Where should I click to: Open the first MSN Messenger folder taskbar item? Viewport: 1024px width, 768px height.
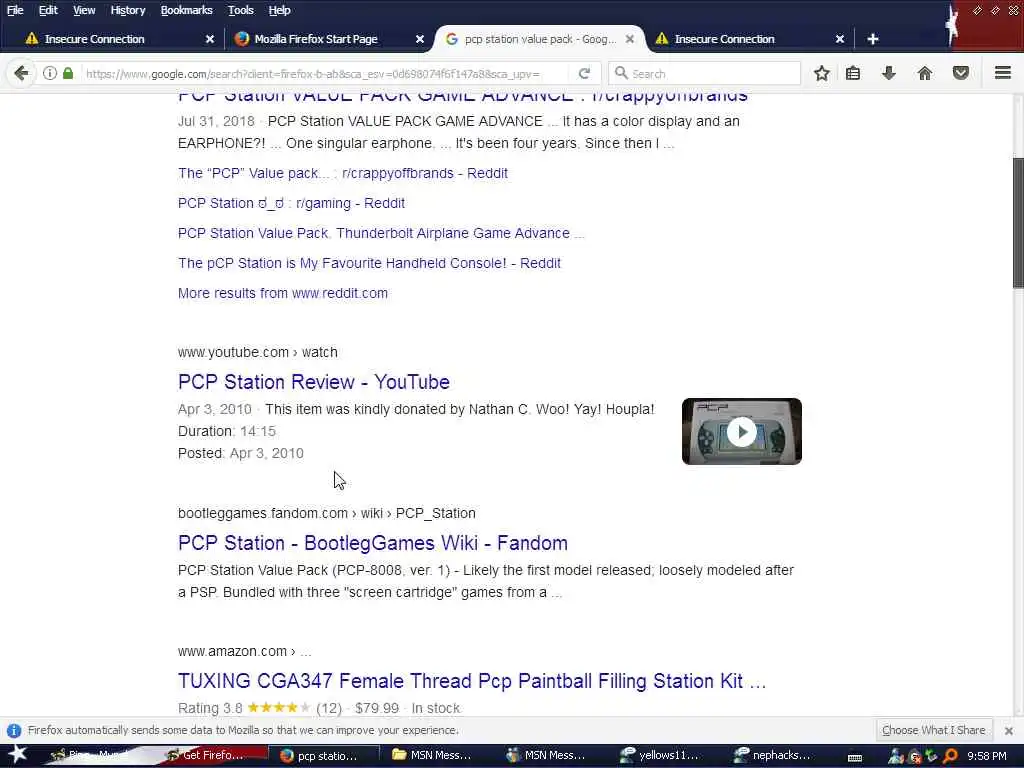click(432, 756)
